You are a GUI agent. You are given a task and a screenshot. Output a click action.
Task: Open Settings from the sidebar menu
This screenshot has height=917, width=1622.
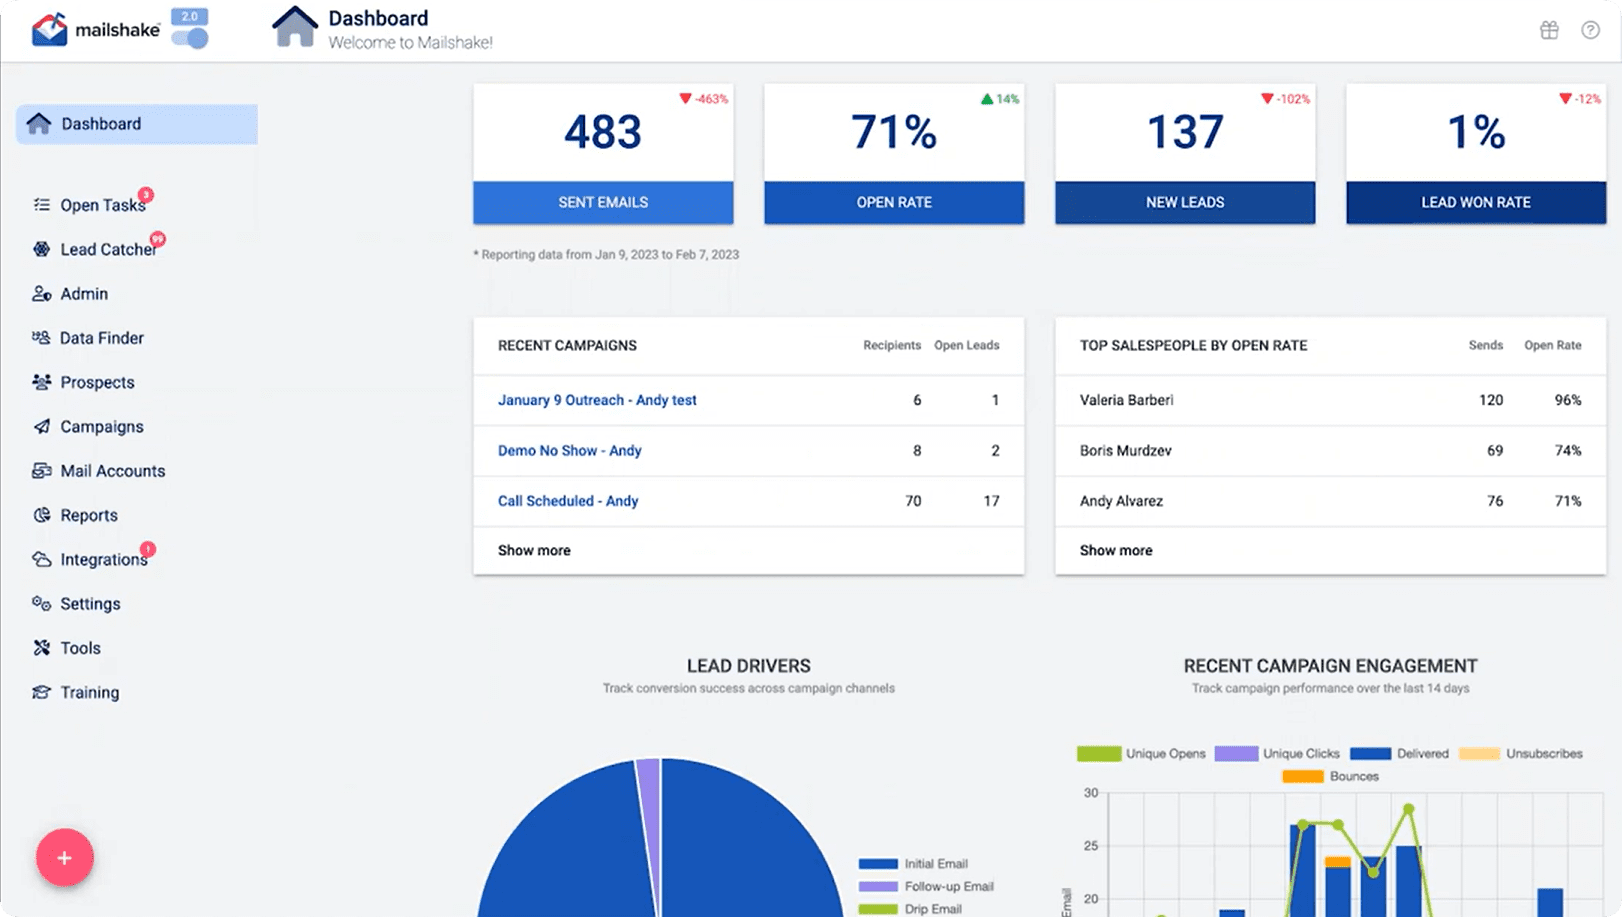pos(90,604)
